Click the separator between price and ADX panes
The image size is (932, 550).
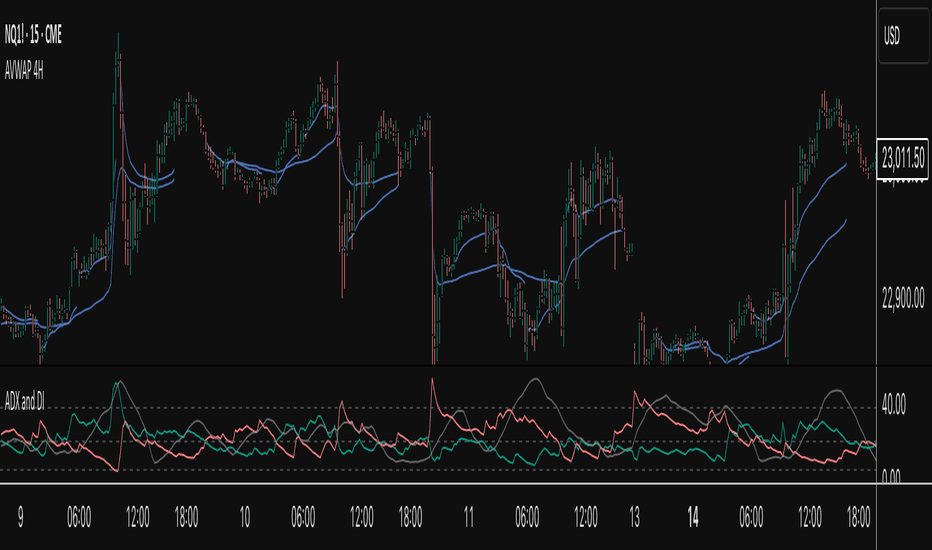438,365
